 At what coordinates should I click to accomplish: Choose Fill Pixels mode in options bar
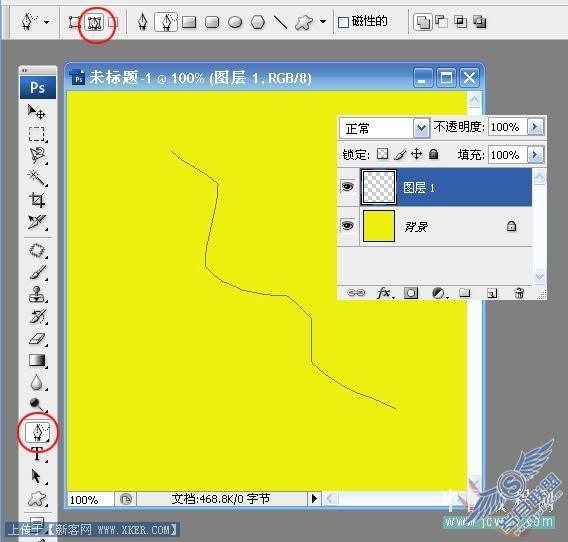[x=113, y=22]
